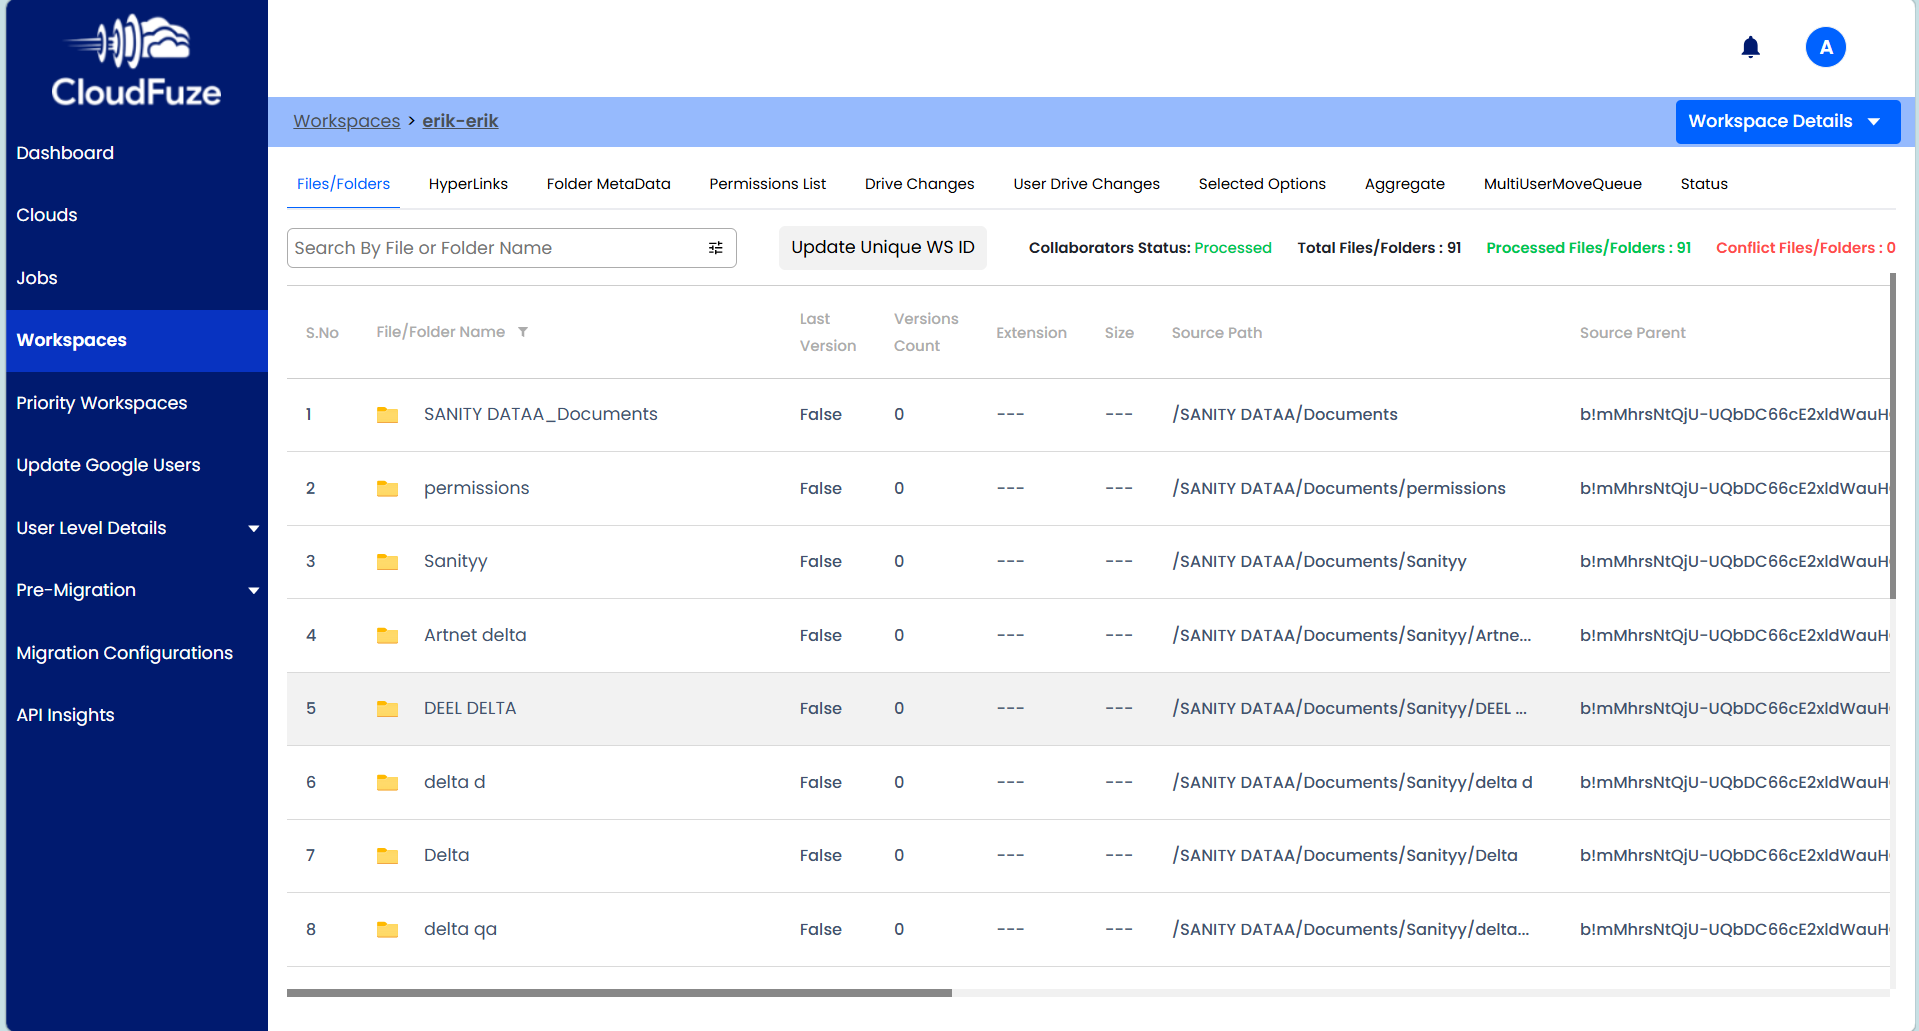Click folder icon for Delta row

tap(387, 856)
